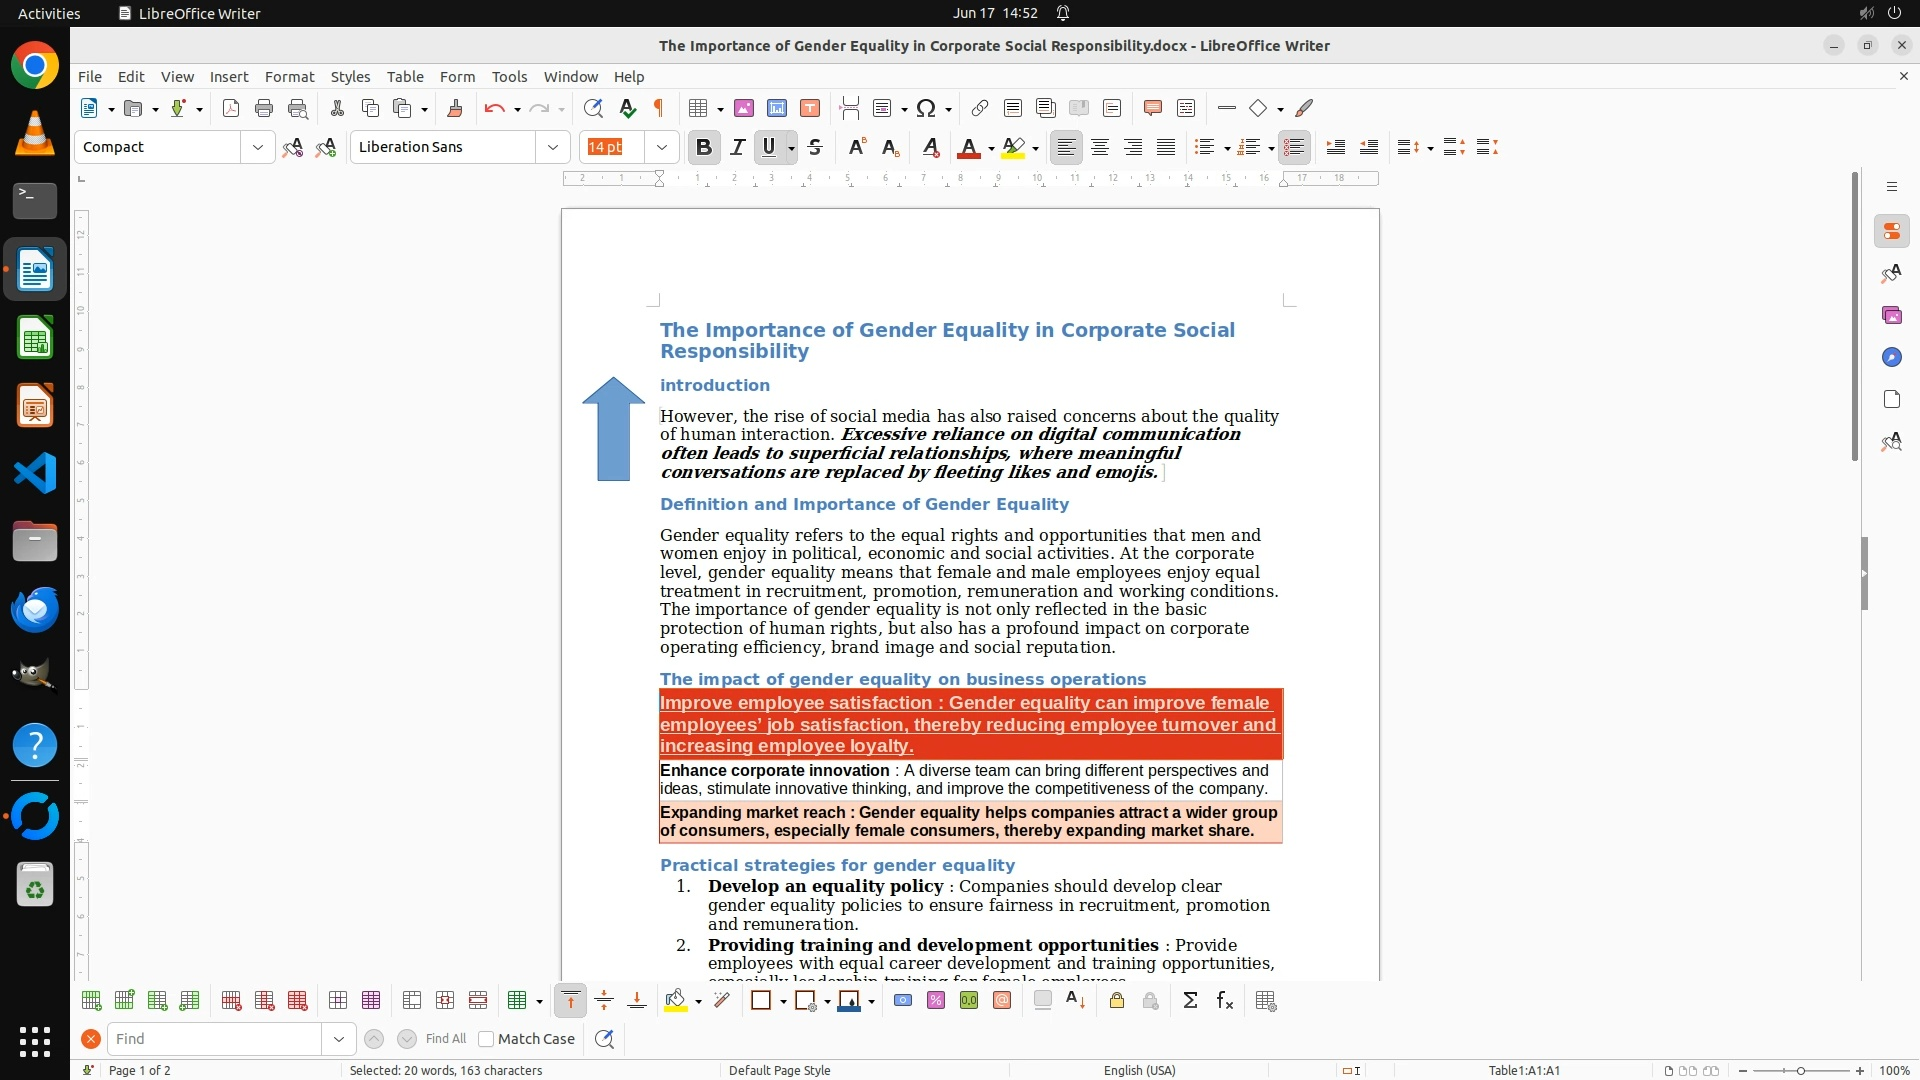Apply strikethrough formatting
Image resolution: width=1920 pixels, height=1080 pixels.
click(815, 147)
